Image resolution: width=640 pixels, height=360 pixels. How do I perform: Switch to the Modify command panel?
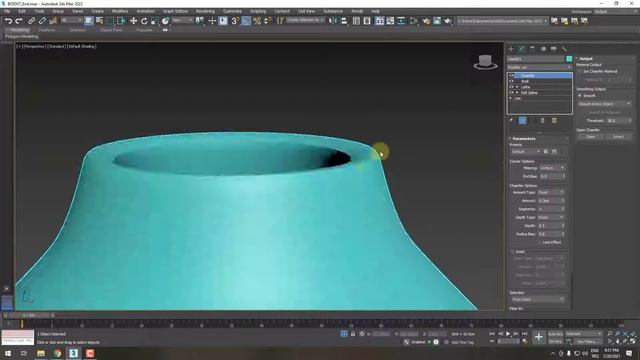[x=522, y=49]
